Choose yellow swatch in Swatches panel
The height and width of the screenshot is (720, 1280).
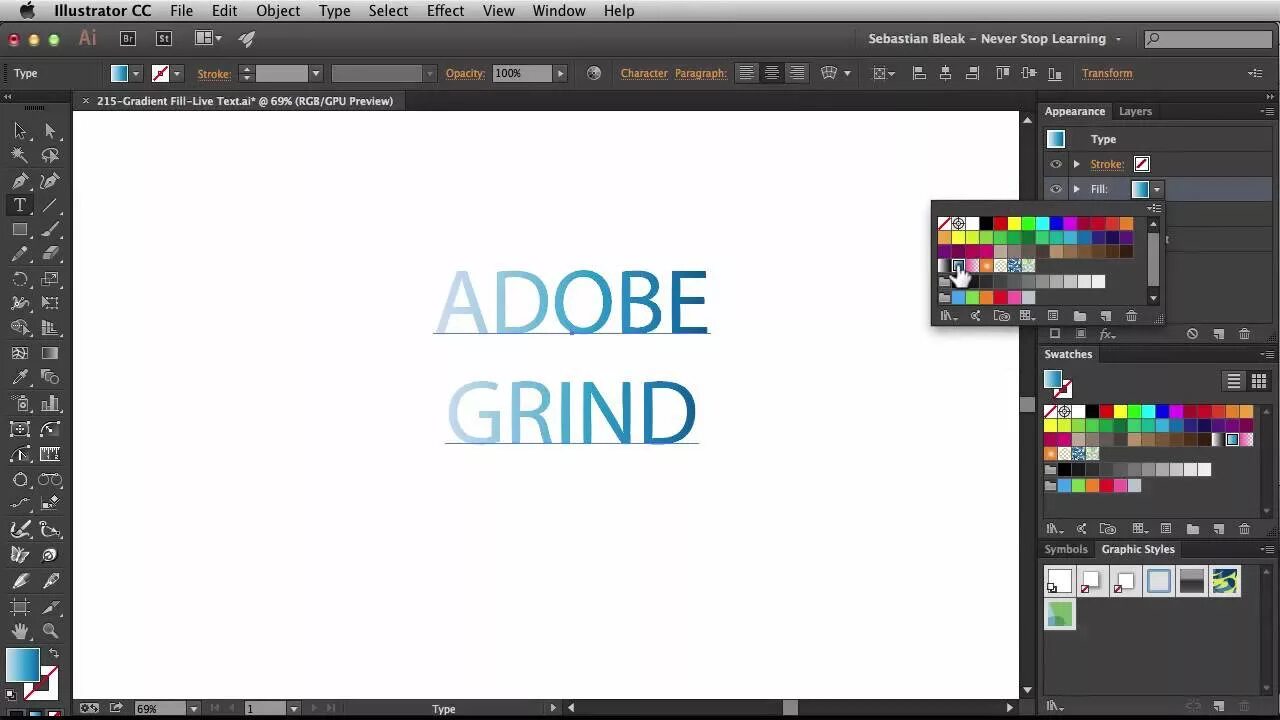tap(1120, 412)
